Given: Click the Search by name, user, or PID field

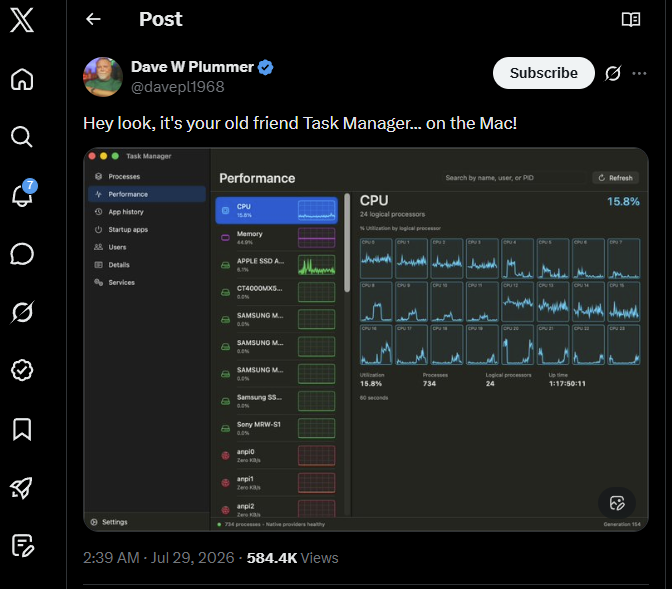Looking at the screenshot, I should click(514, 178).
